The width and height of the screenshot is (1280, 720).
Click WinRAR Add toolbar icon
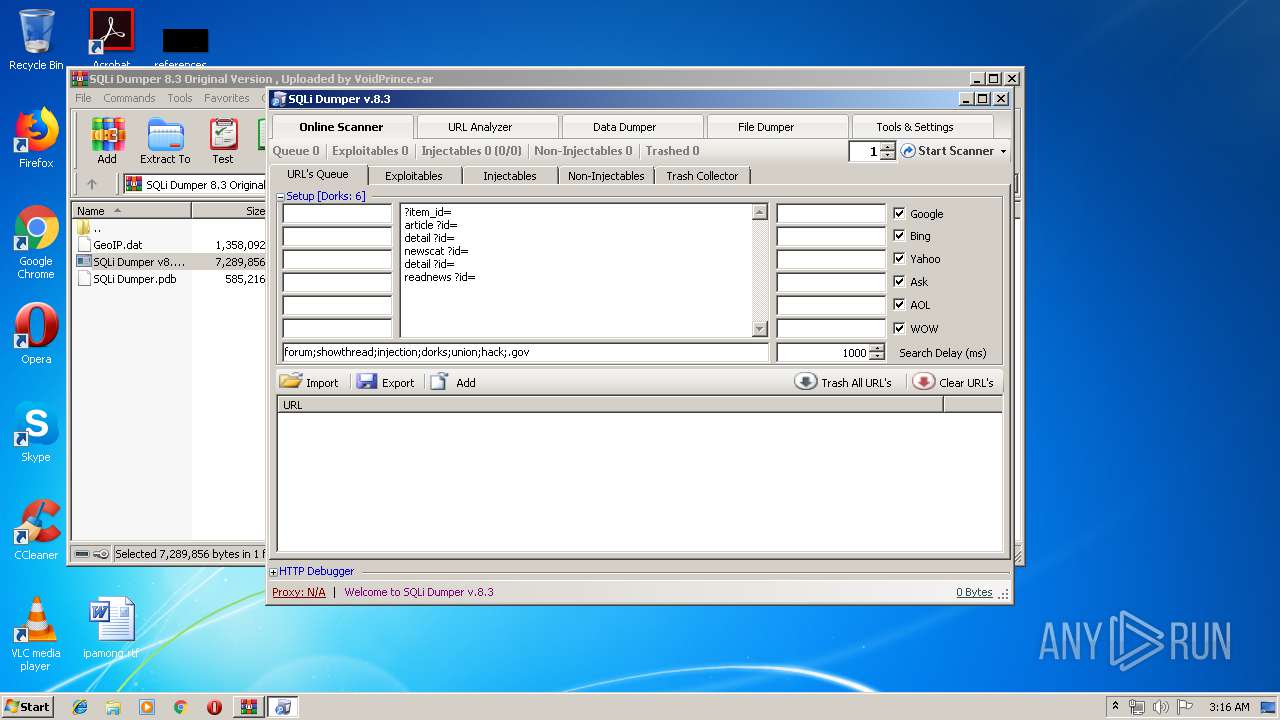[x=107, y=141]
